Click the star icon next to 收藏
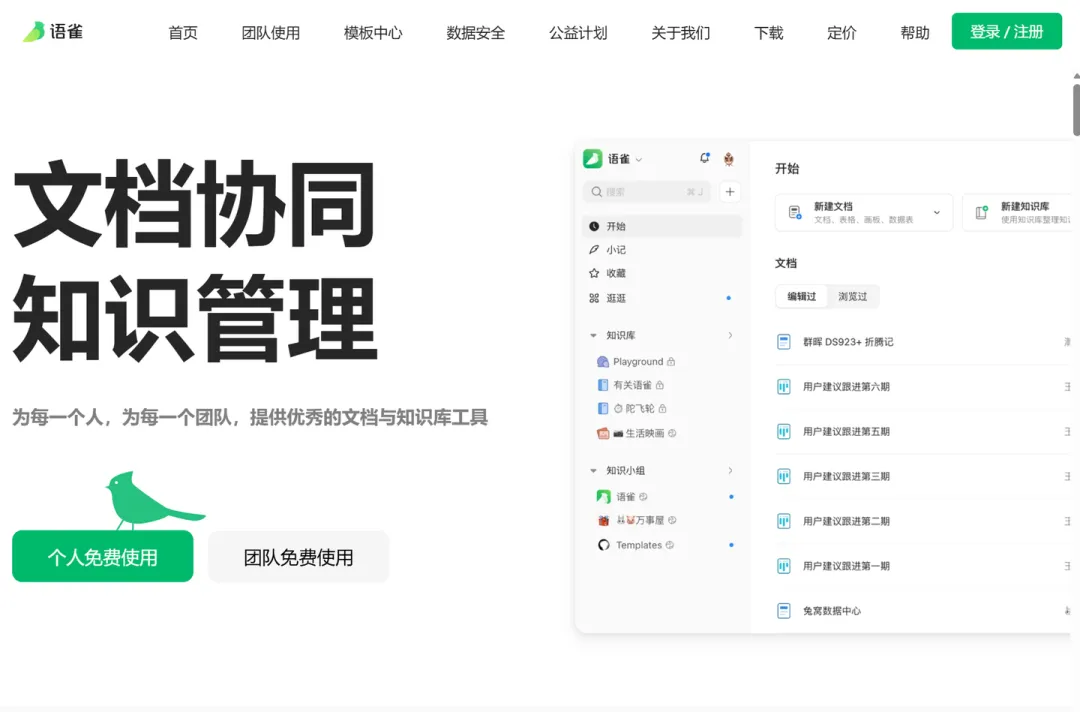This screenshot has width=1080, height=712. (x=594, y=273)
